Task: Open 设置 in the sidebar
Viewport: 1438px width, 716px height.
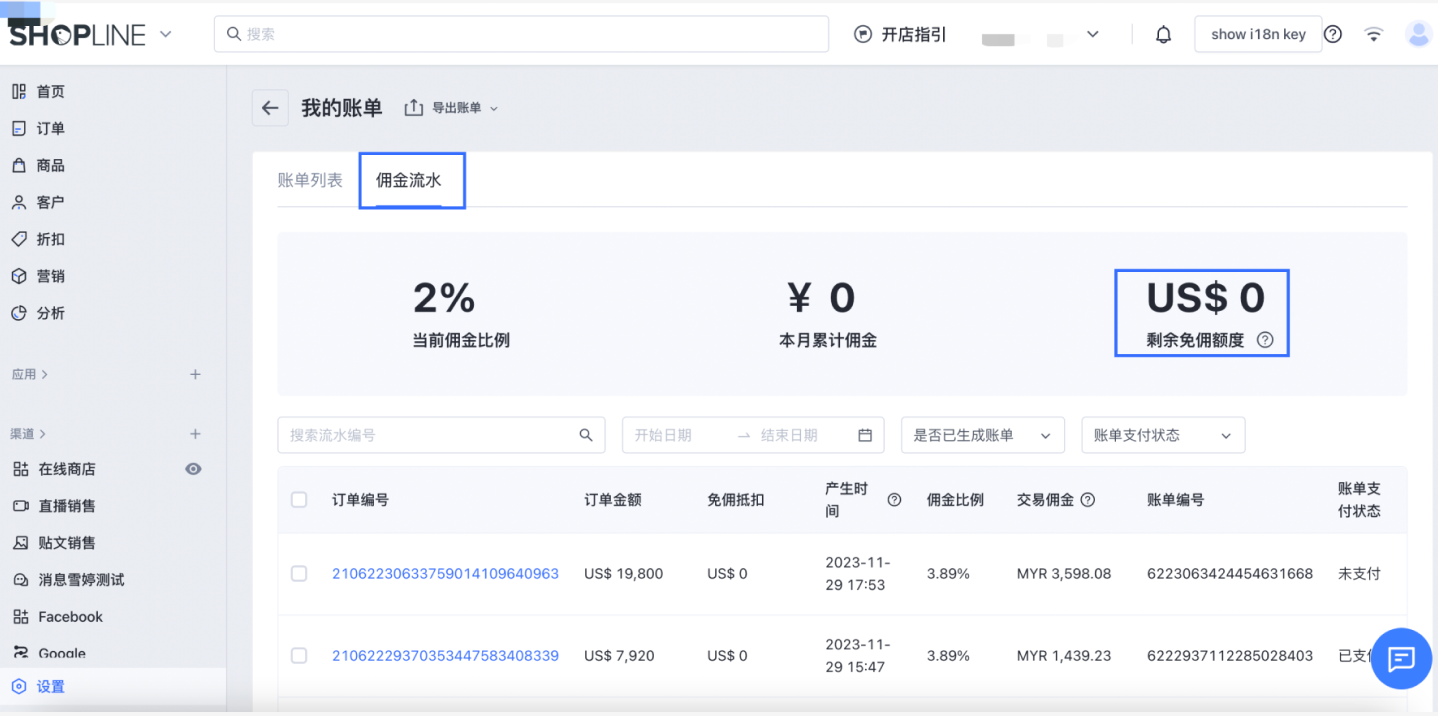Action: [x=50, y=686]
